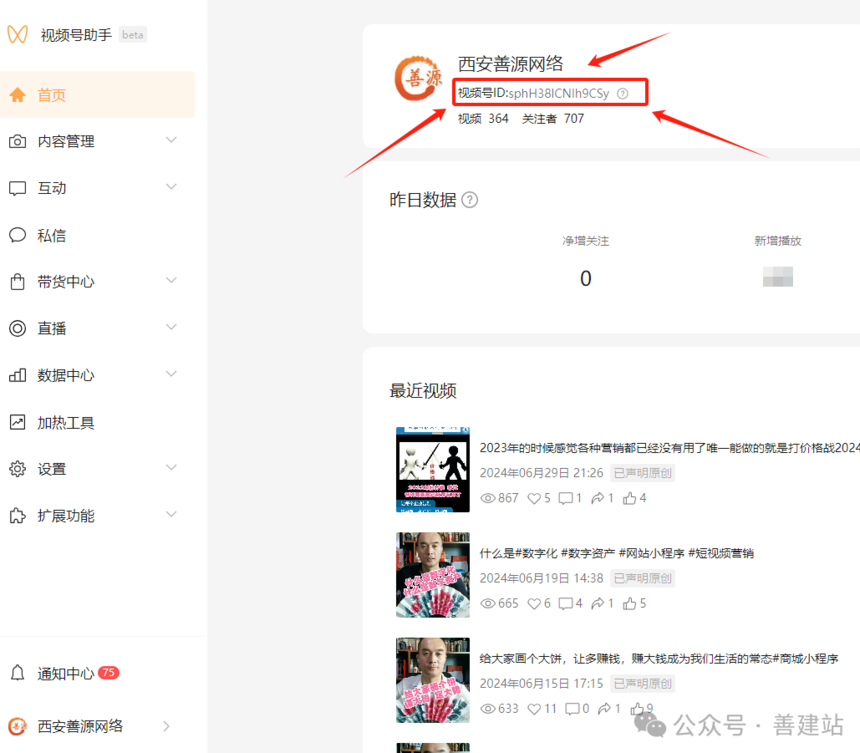Click the puzzle piece icon beside 扩展功能
The image size is (860, 753).
(x=18, y=516)
